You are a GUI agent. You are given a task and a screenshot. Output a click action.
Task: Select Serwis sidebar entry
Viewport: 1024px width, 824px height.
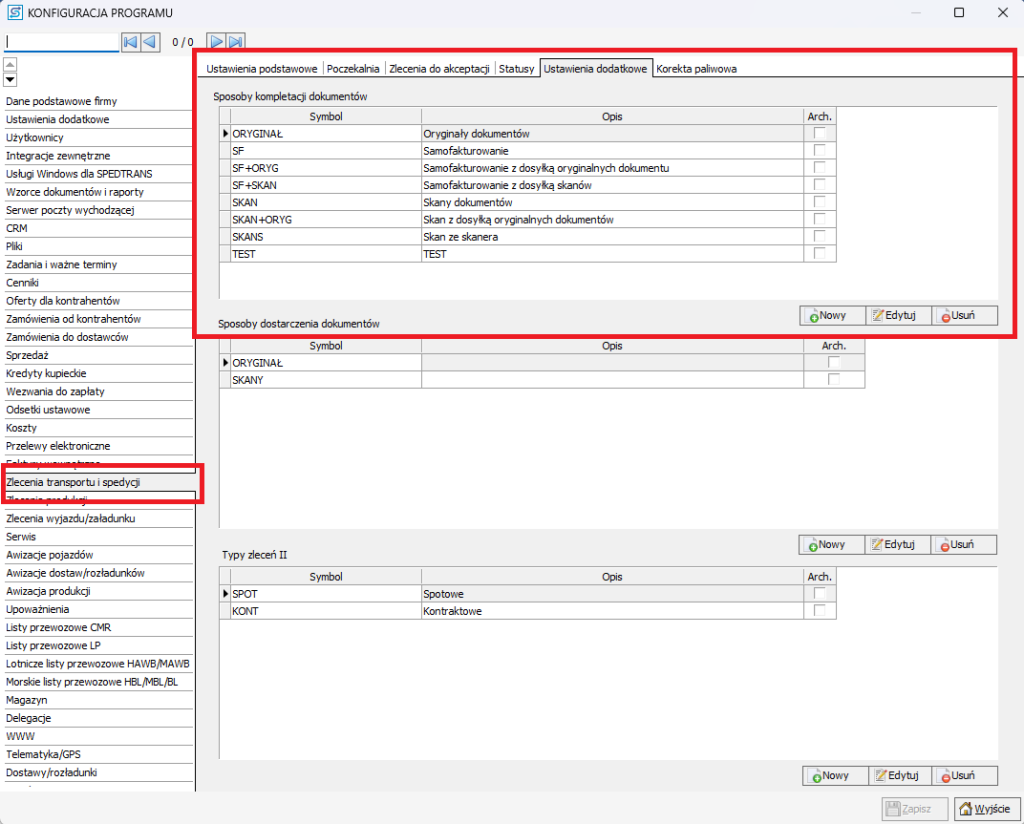tap(98, 537)
